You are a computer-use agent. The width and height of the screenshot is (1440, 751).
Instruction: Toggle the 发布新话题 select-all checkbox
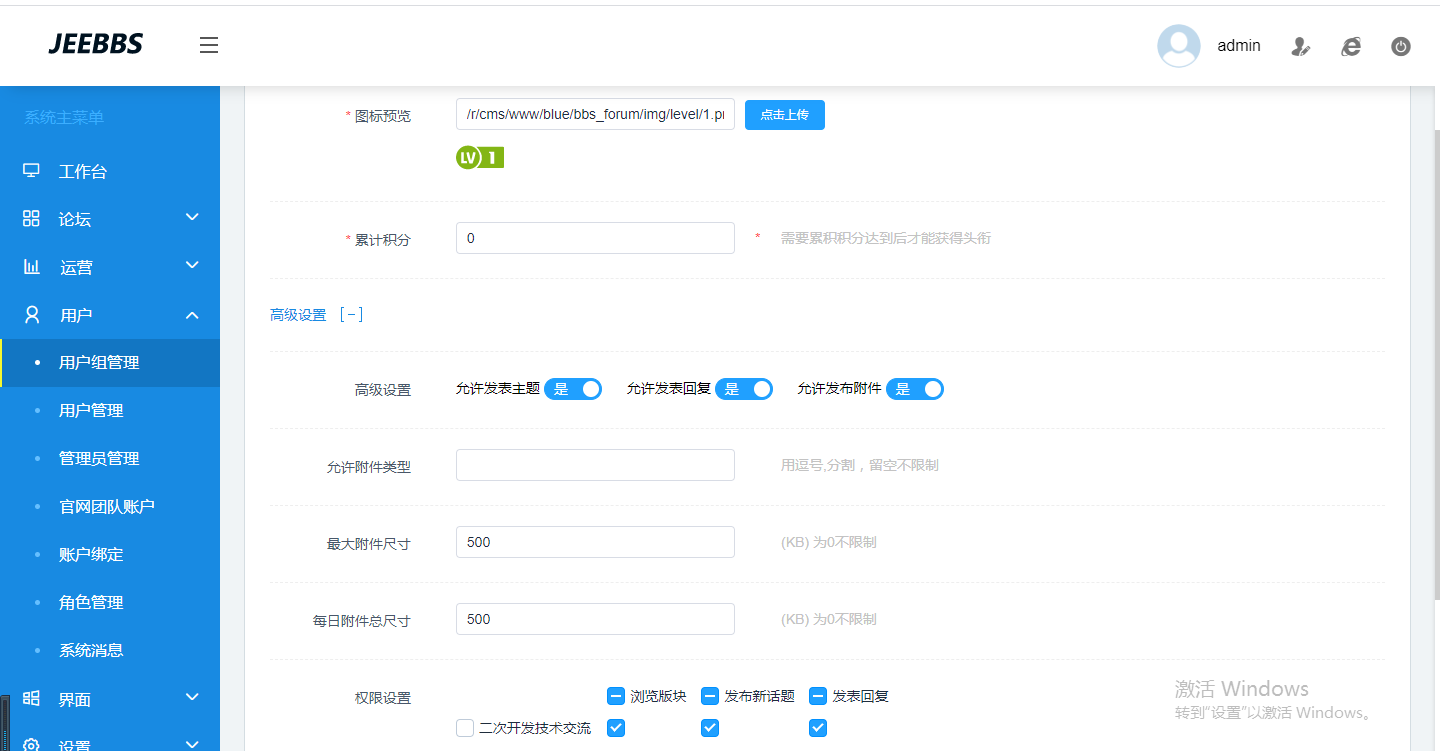tap(710, 696)
